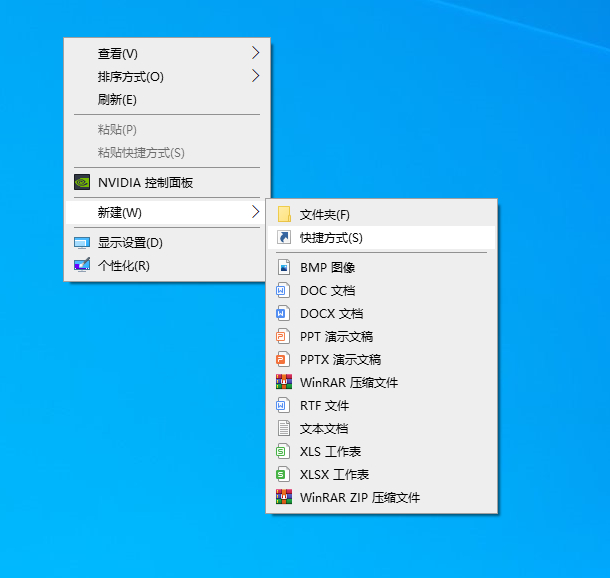Click the WinRAR archive books icon
Viewport: 610px width, 578px height.
(x=284, y=382)
